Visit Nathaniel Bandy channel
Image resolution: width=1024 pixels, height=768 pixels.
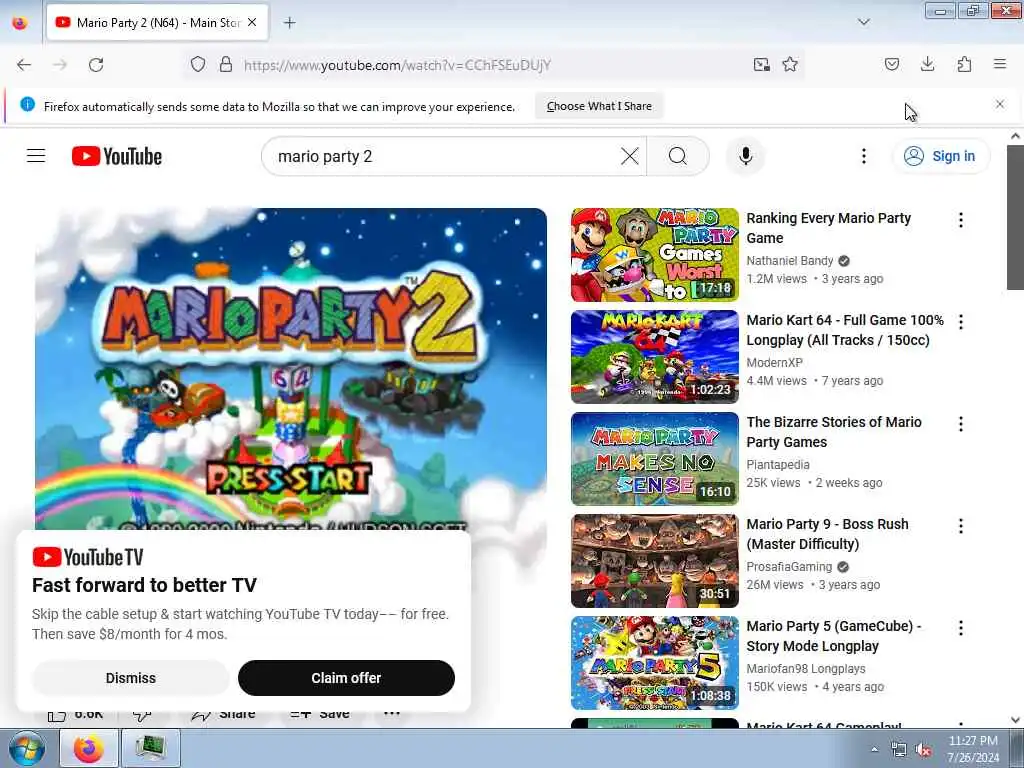coord(790,261)
